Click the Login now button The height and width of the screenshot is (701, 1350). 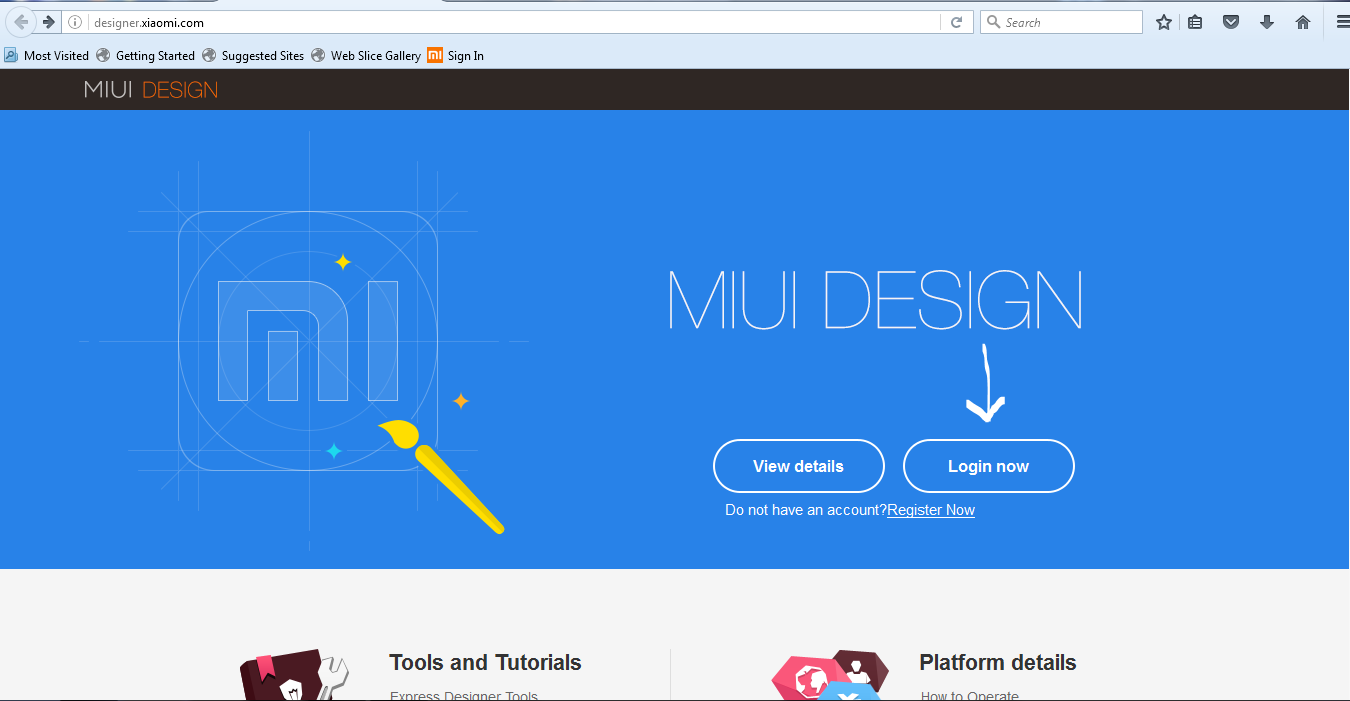(x=988, y=465)
